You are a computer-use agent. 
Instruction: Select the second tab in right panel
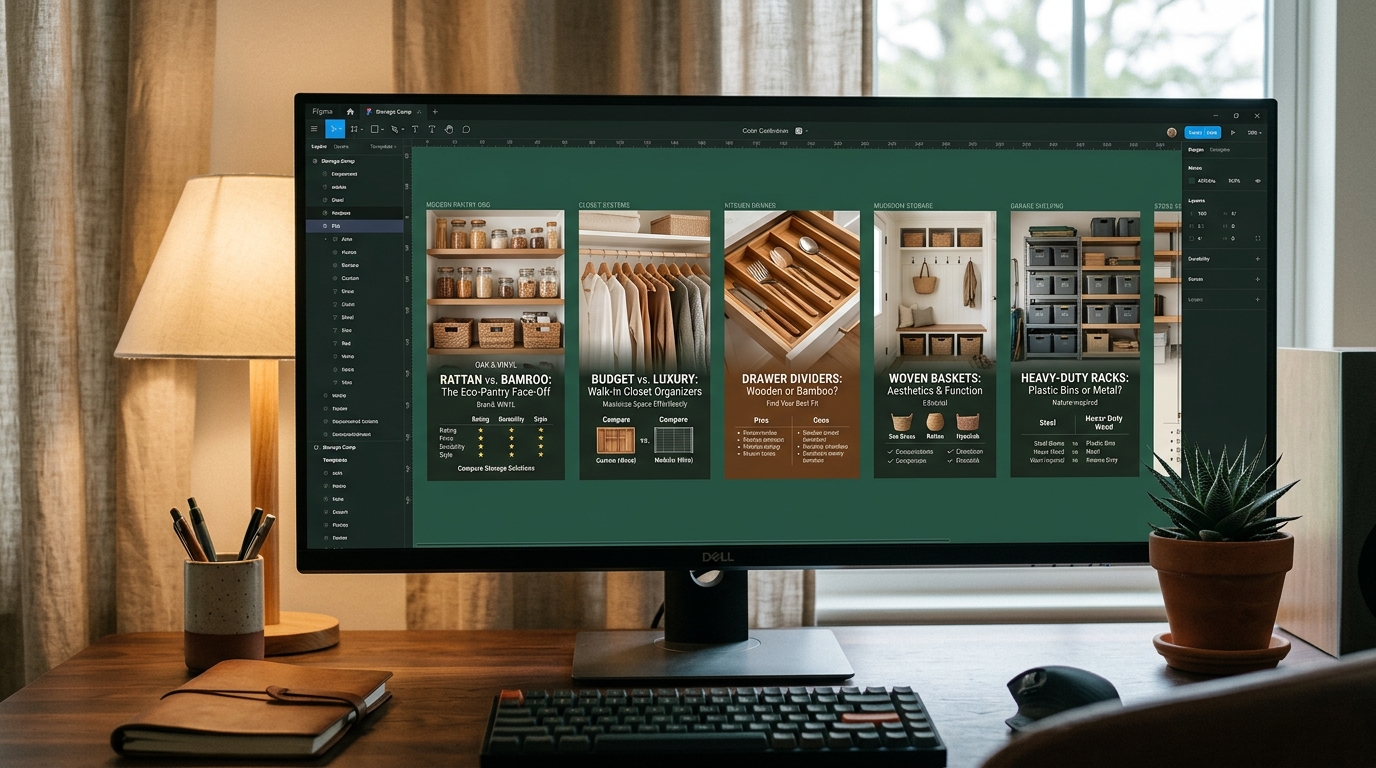1219,150
